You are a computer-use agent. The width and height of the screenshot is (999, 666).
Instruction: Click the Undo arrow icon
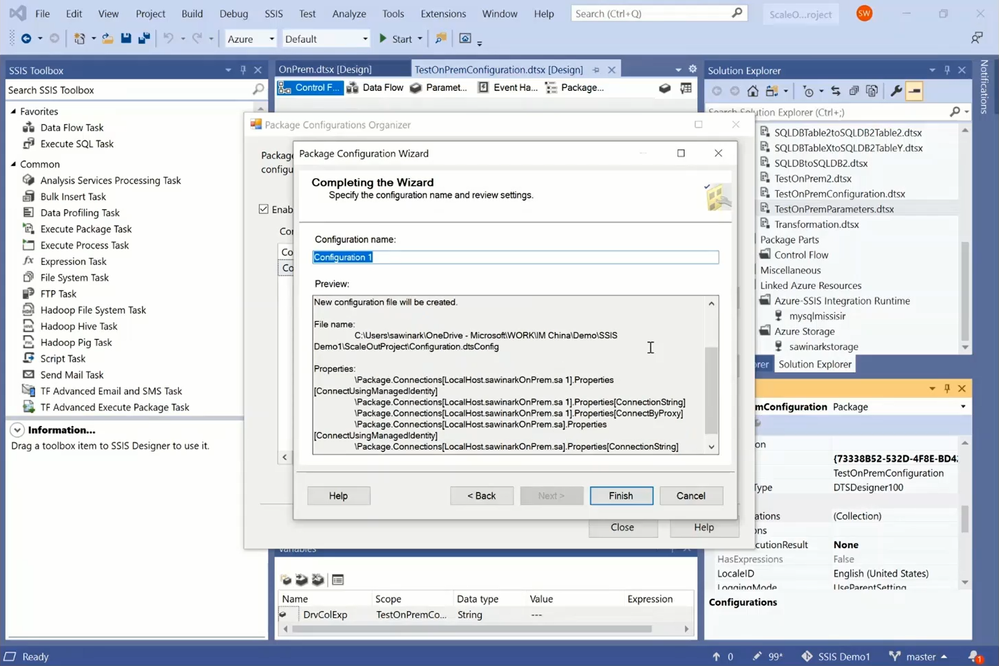(x=168, y=39)
